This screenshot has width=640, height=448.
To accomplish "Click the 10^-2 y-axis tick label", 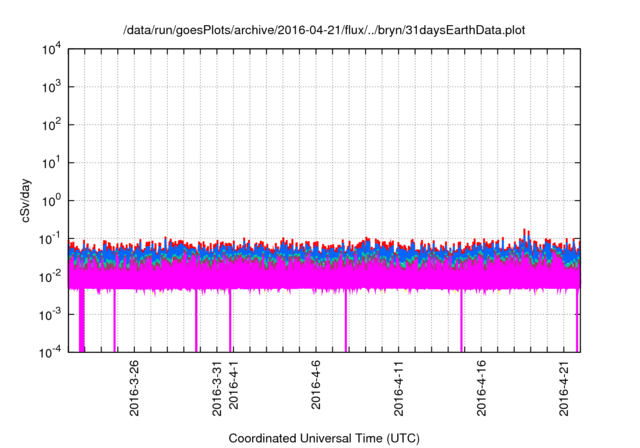I will pyautogui.click(x=50, y=277).
